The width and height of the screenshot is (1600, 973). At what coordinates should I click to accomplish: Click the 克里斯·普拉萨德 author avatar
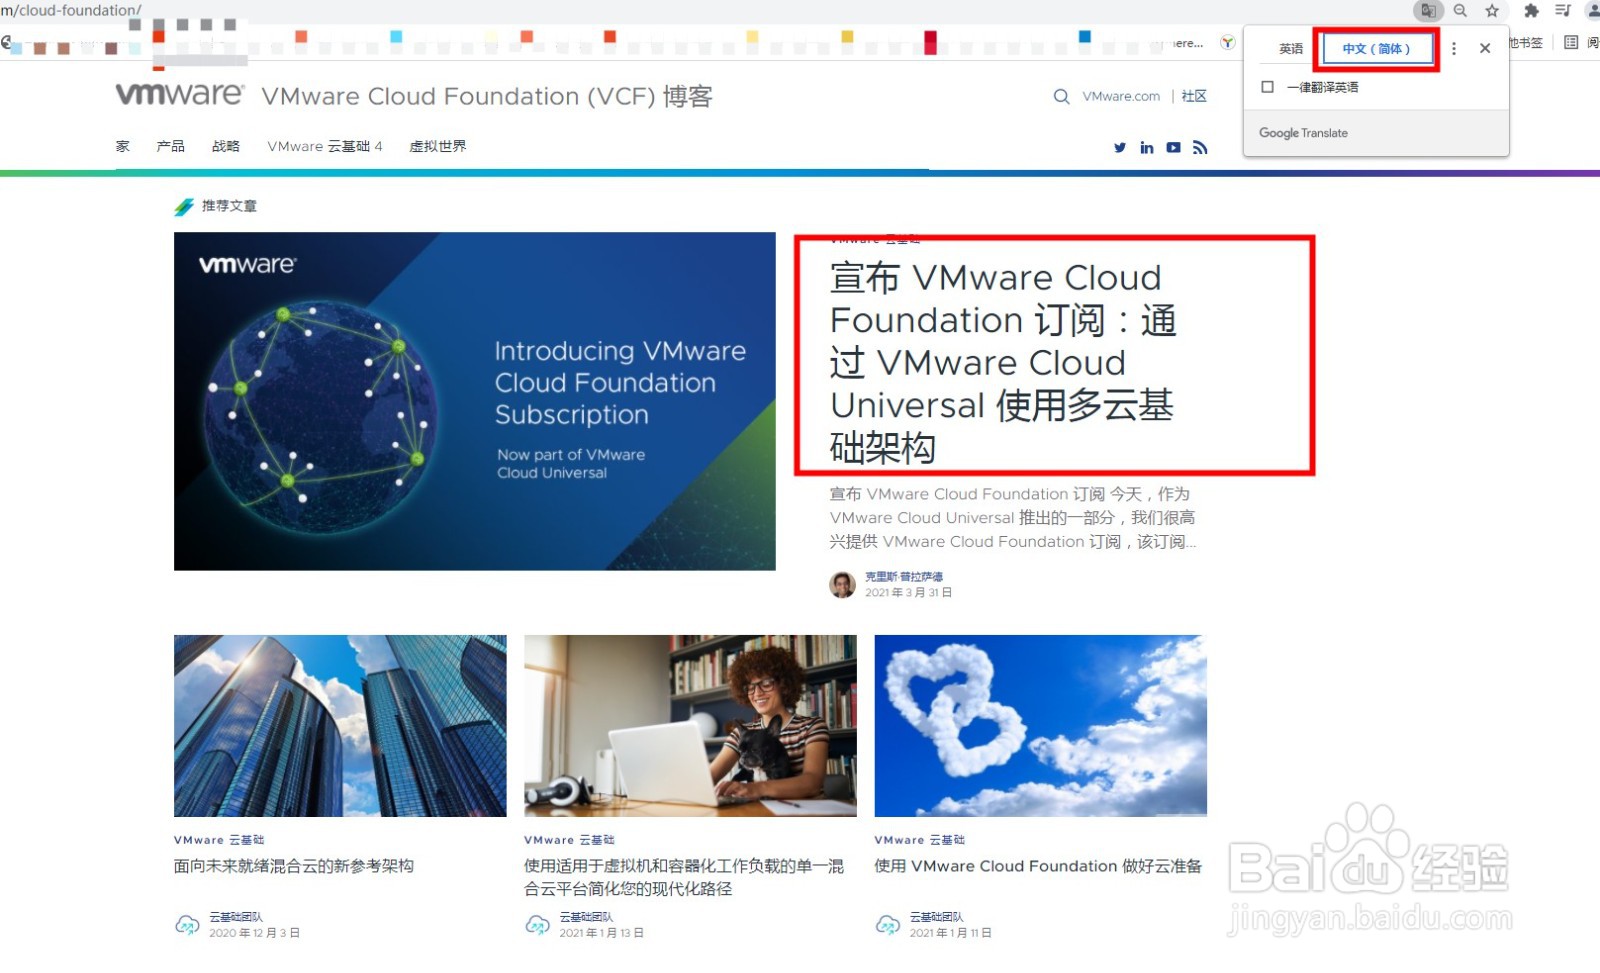tap(842, 585)
